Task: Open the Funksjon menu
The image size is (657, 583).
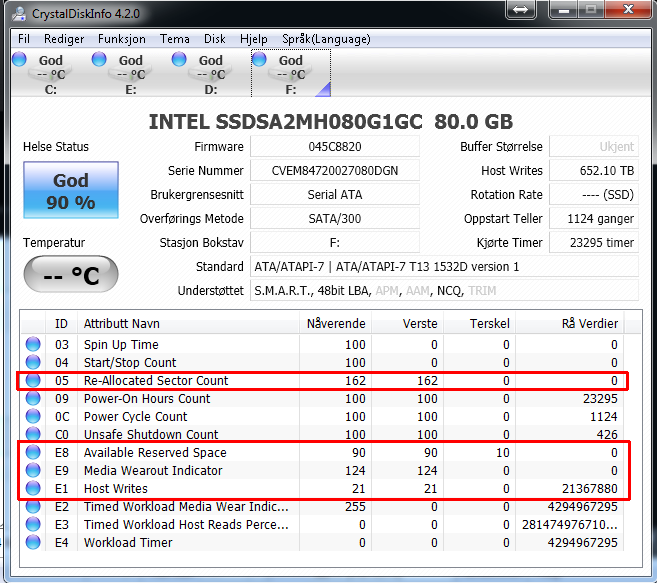Action: coord(122,39)
